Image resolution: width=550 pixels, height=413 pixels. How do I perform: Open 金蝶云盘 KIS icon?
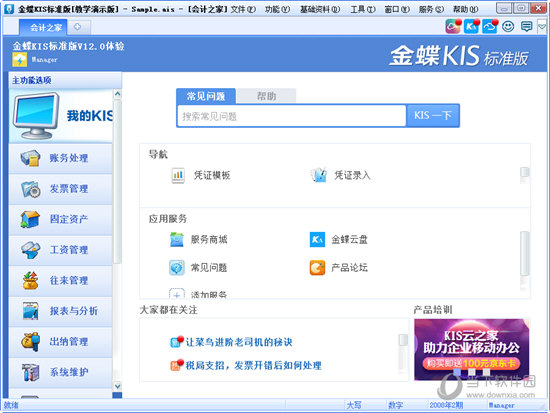[317, 240]
